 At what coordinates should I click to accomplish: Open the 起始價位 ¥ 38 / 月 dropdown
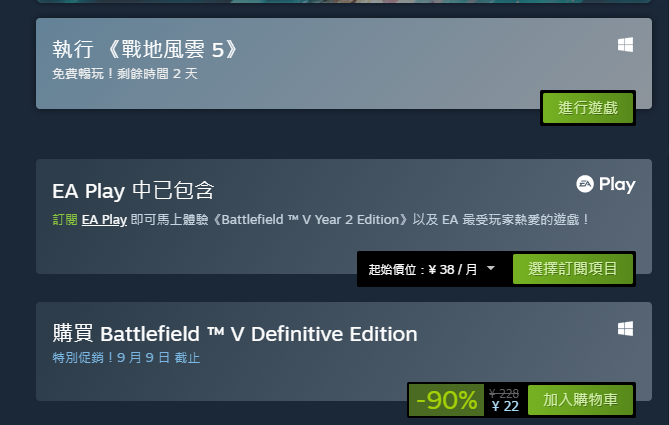[x=431, y=269]
